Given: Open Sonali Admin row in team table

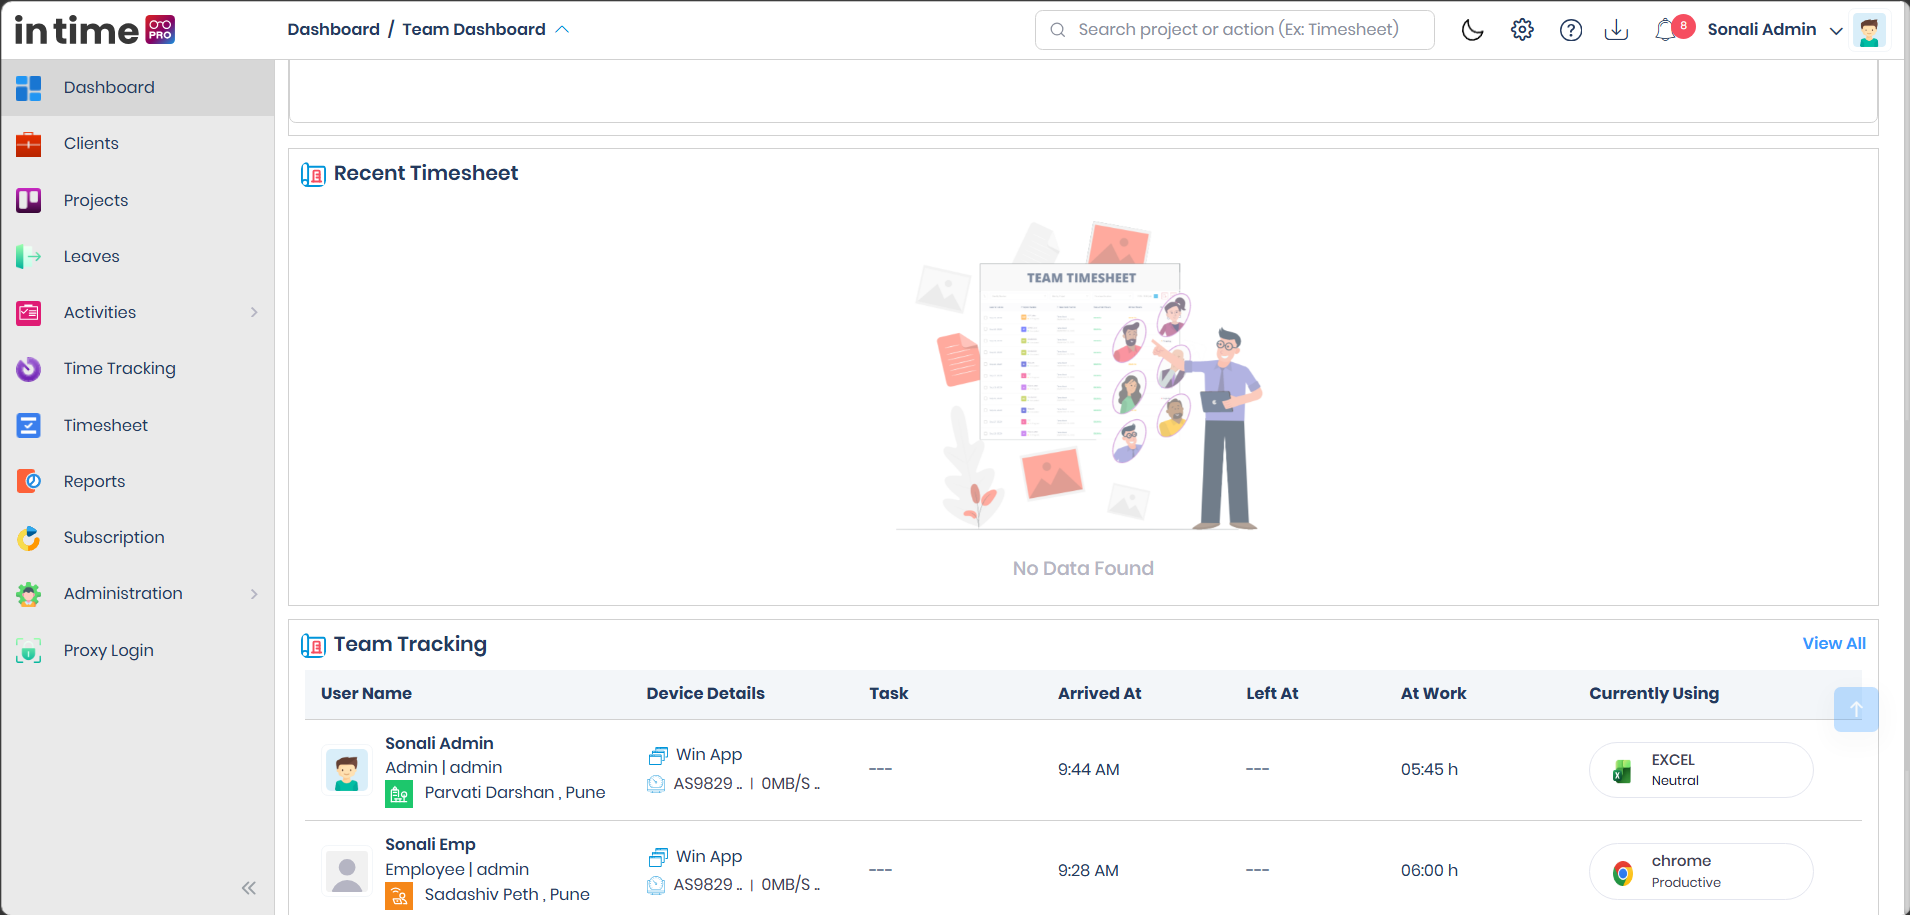Looking at the screenshot, I should tap(1083, 770).
